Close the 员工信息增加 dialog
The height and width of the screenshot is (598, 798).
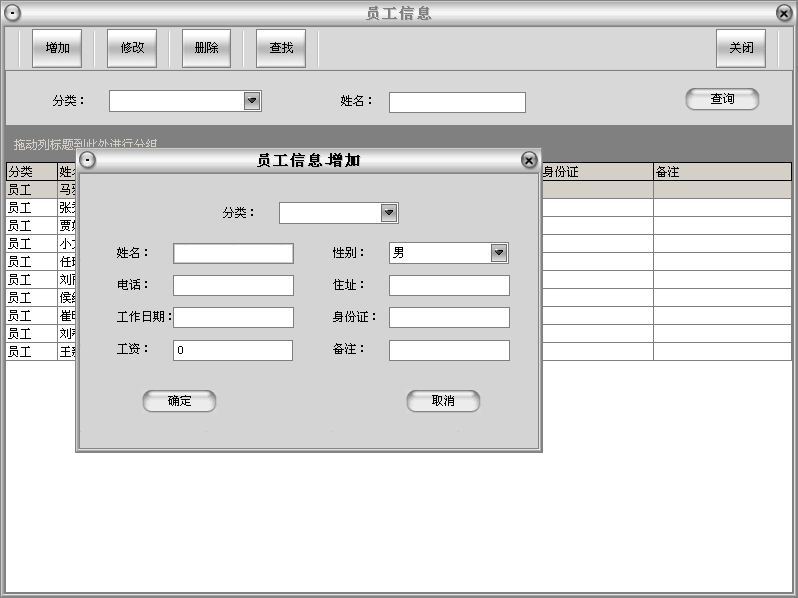coord(529,161)
